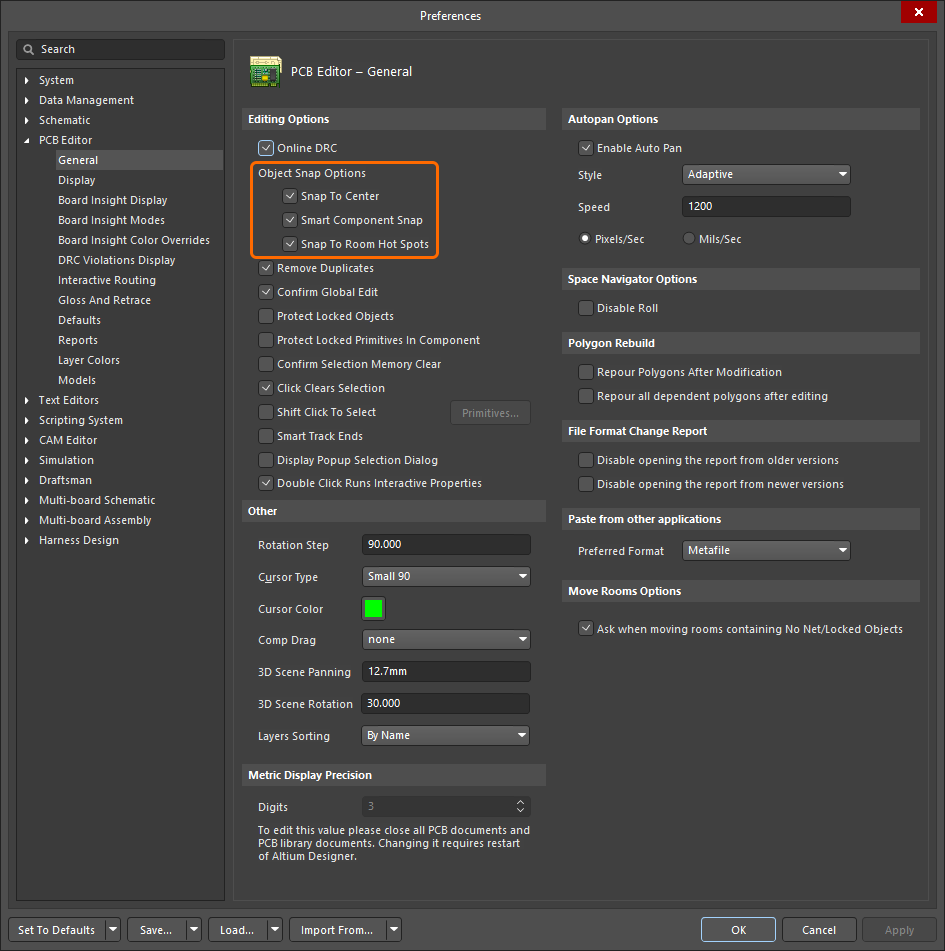Click the Load... button
Viewport: 945px width, 951px height.
237,930
